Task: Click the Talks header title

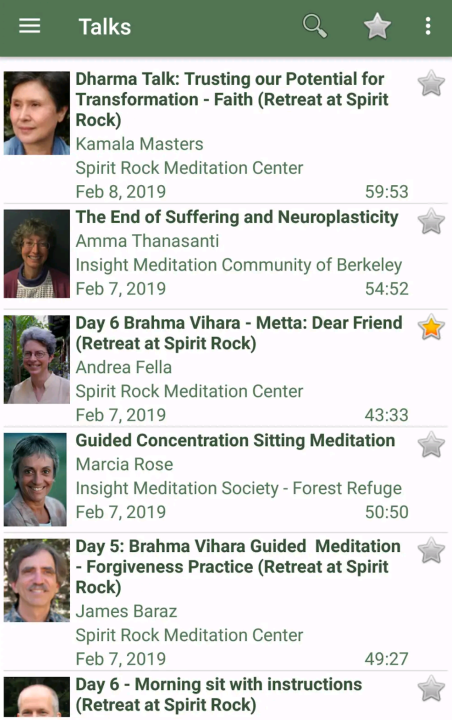Action: (105, 27)
